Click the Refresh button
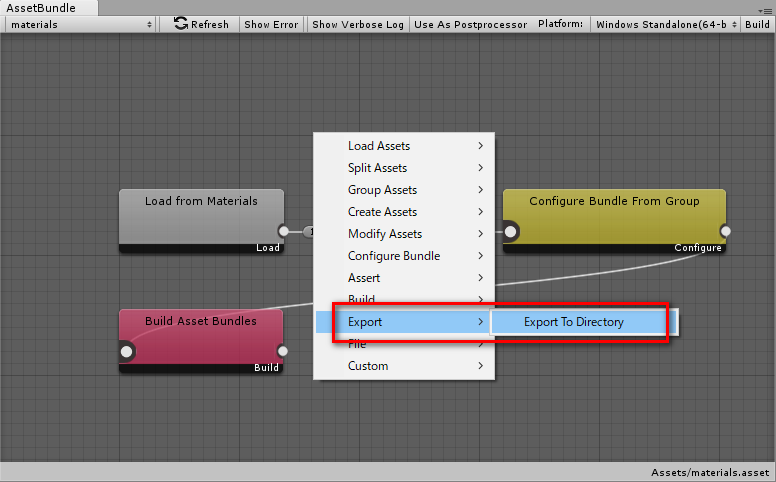This screenshot has width=776, height=482. [x=201, y=24]
